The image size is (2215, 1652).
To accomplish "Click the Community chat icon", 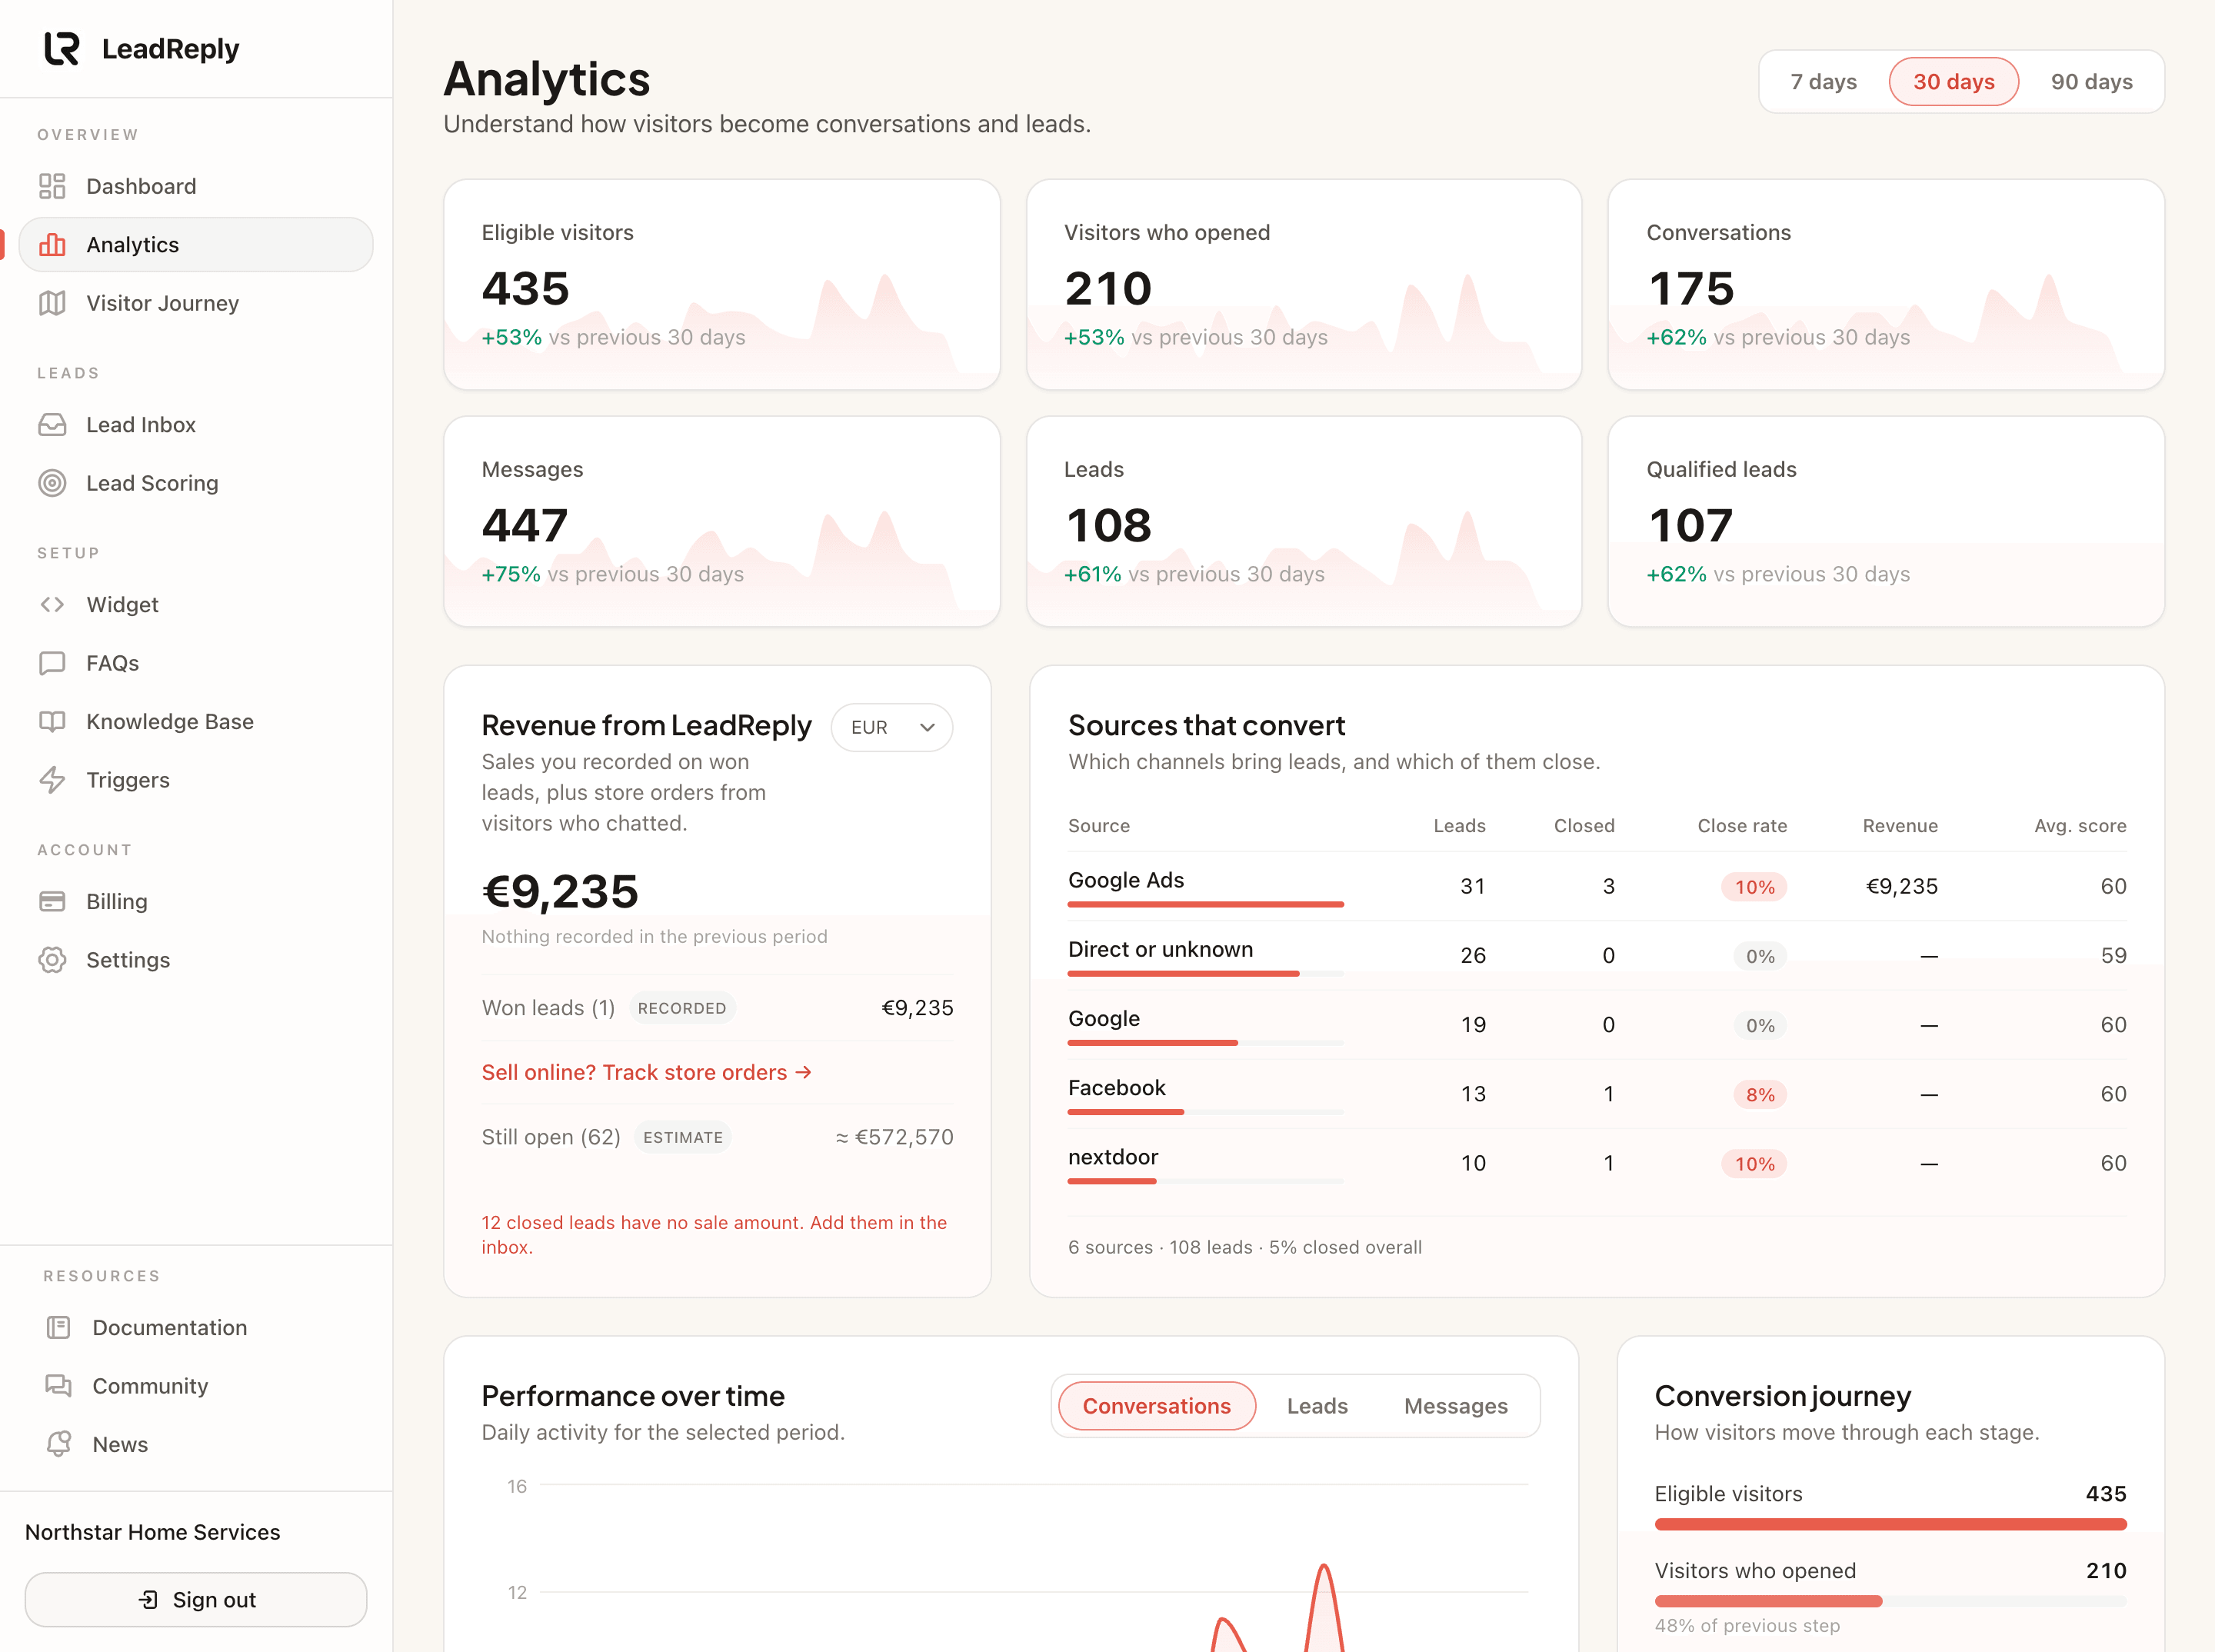I will (x=58, y=1386).
